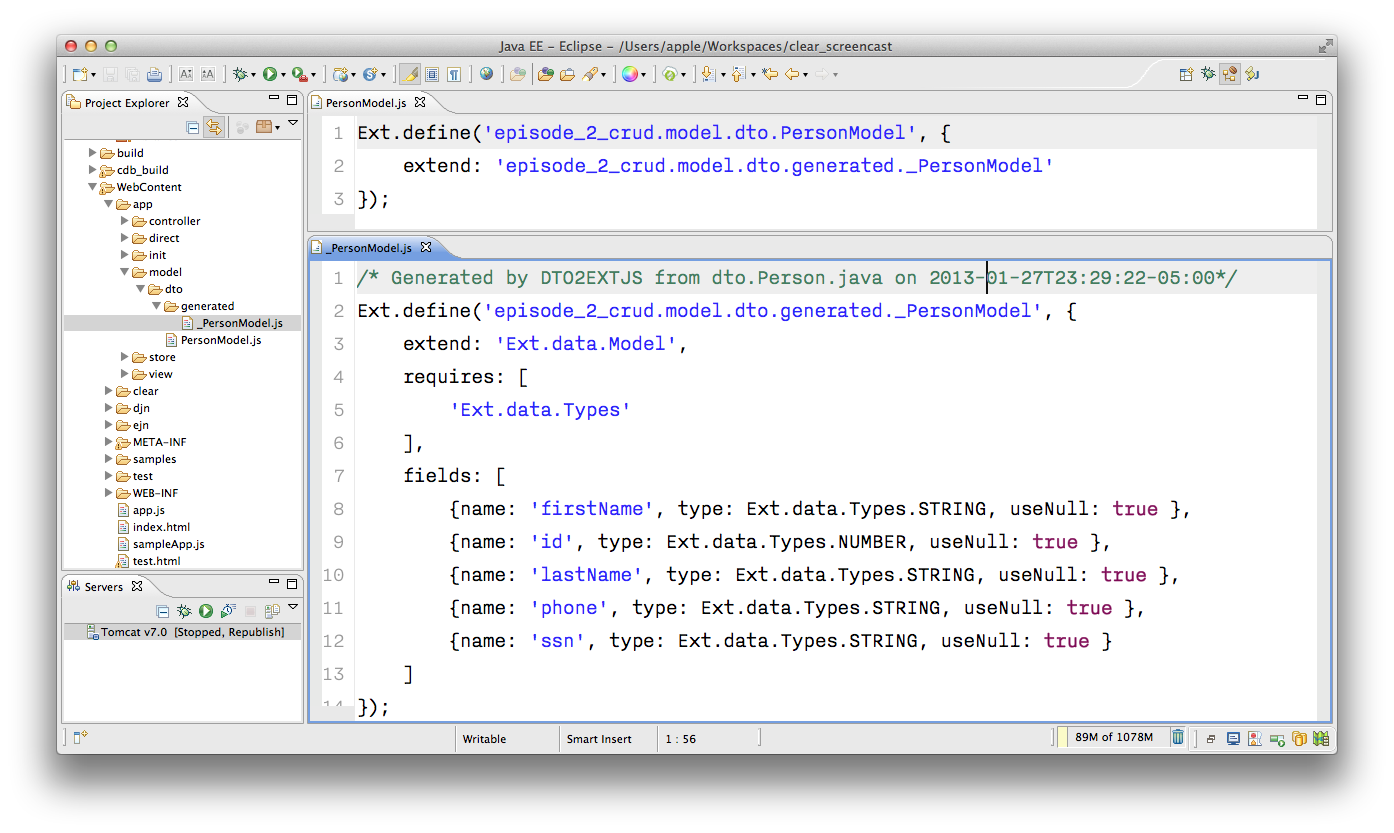This screenshot has width=1394, height=833.
Task: Click the Run button in main toolbar
Action: tap(270, 74)
